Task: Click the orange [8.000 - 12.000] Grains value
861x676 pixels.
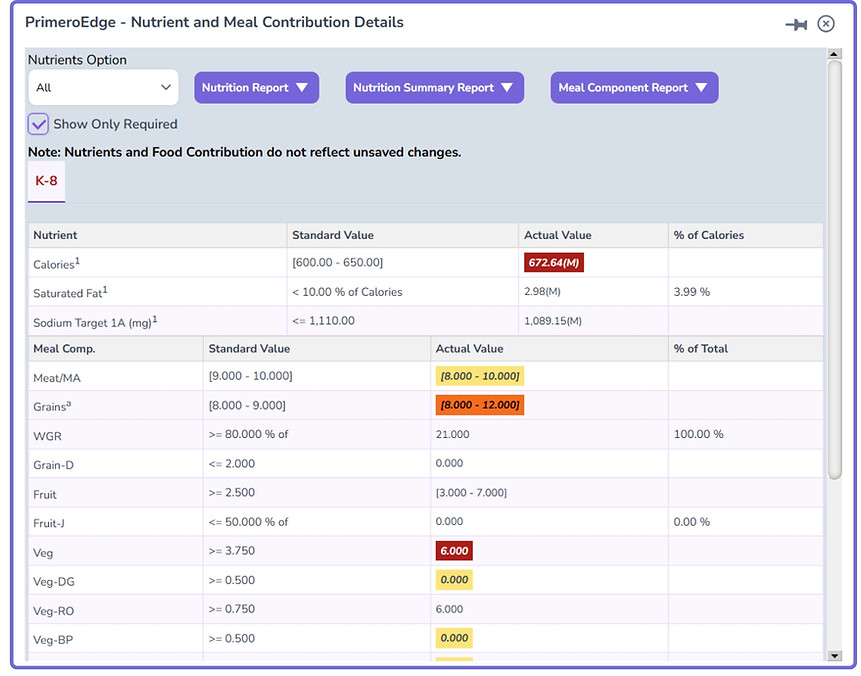Action: pyautogui.click(x=479, y=405)
